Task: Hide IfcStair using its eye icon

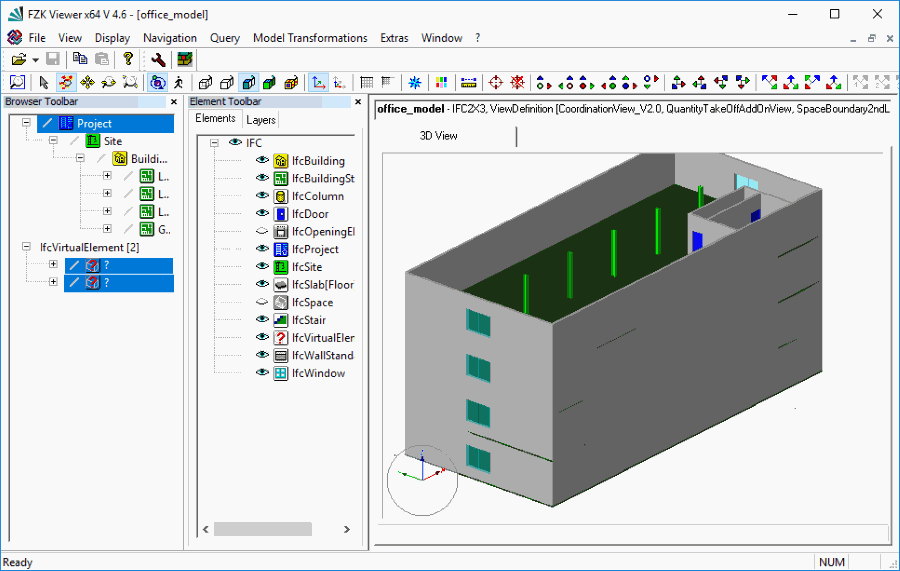Action: 262,320
